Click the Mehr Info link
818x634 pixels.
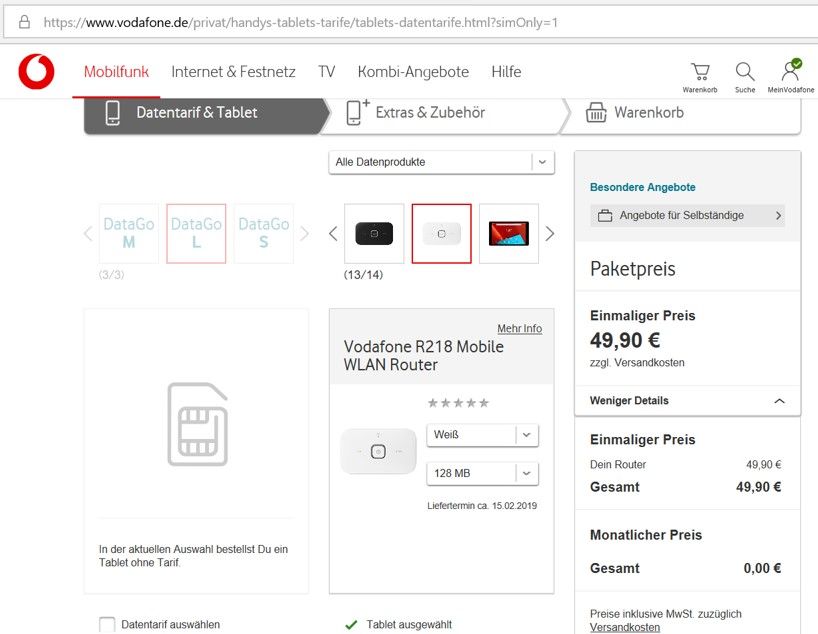pos(520,329)
